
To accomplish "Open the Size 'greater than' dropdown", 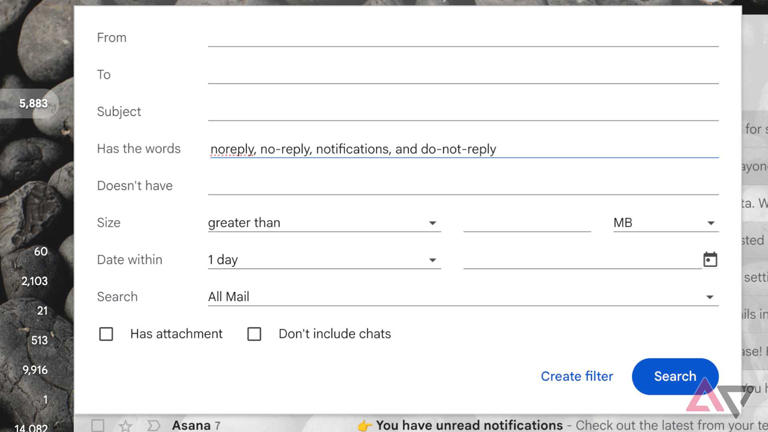I will (324, 223).
